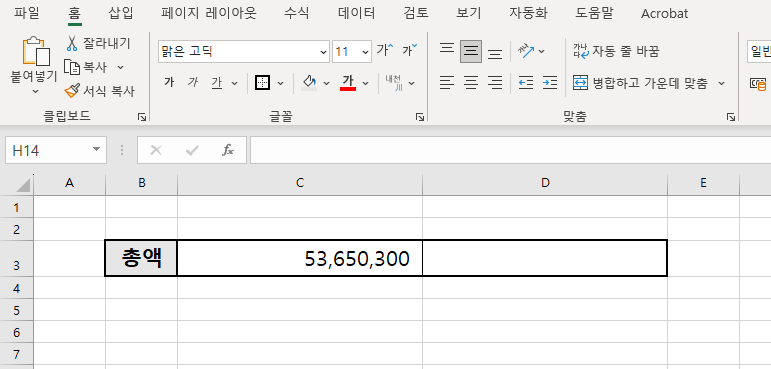
Task: Toggle 자동 줄 바꿈 wrap text
Action: point(616,51)
